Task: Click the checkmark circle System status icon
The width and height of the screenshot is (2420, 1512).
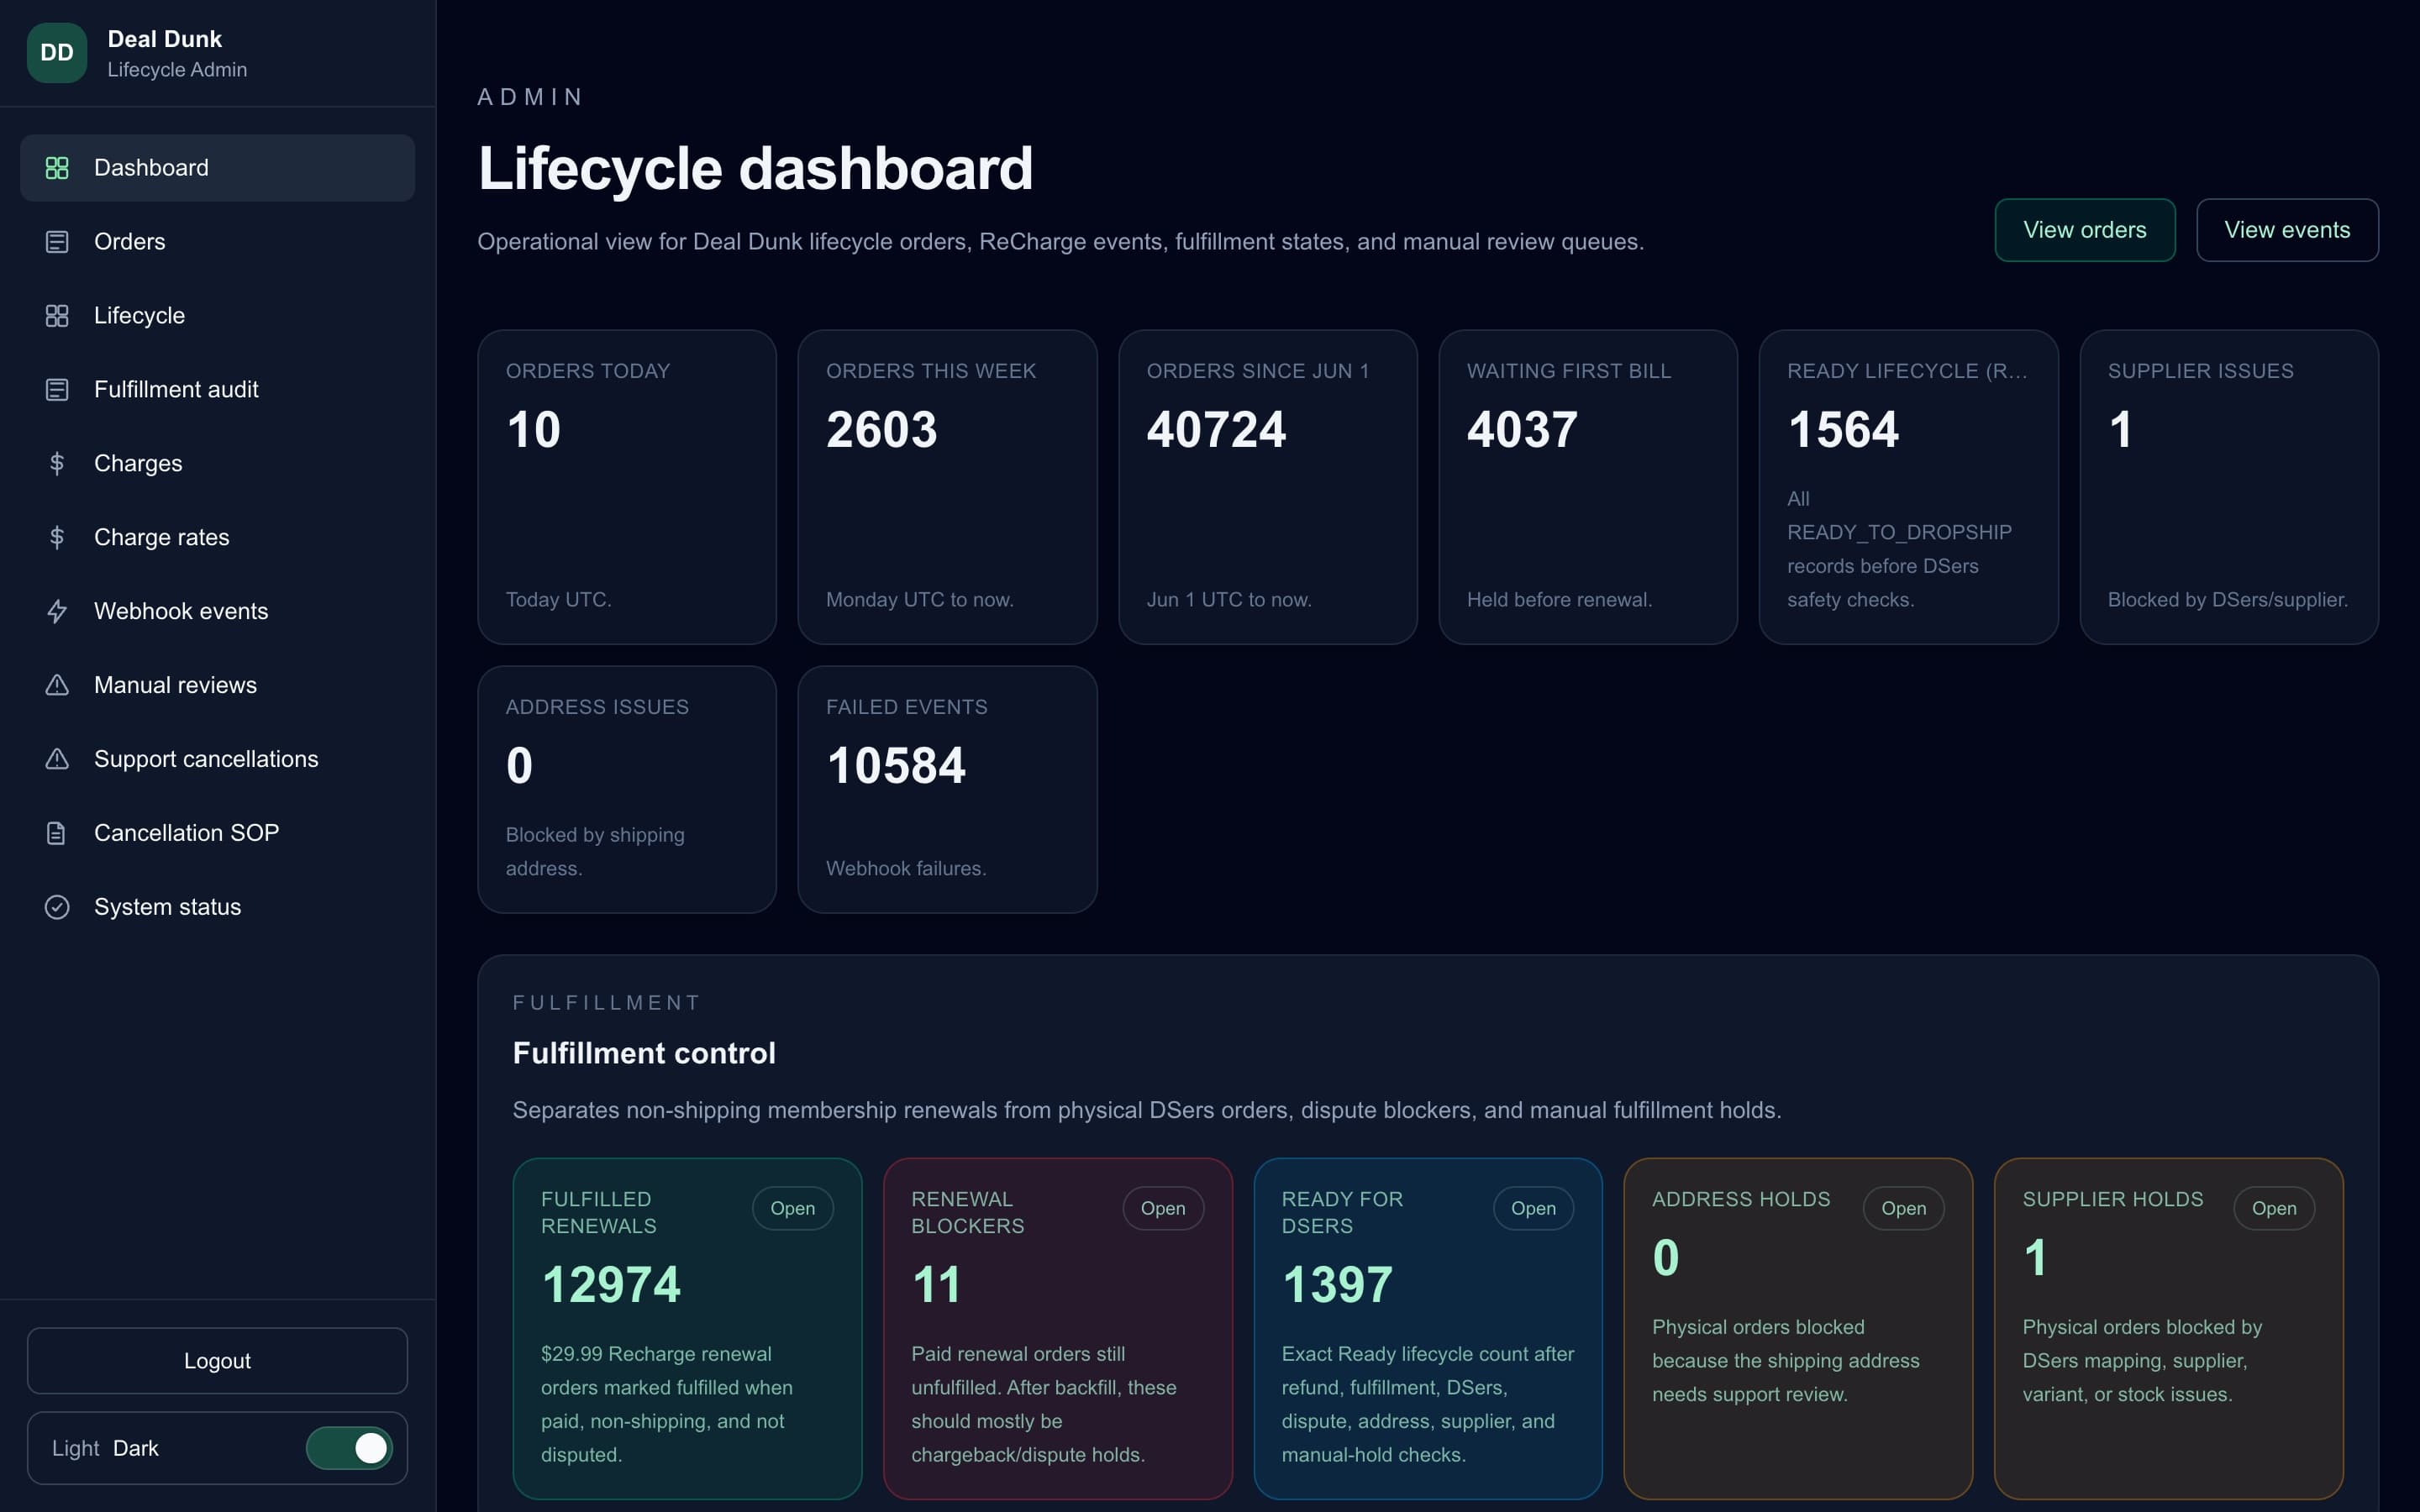Action: (57, 908)
